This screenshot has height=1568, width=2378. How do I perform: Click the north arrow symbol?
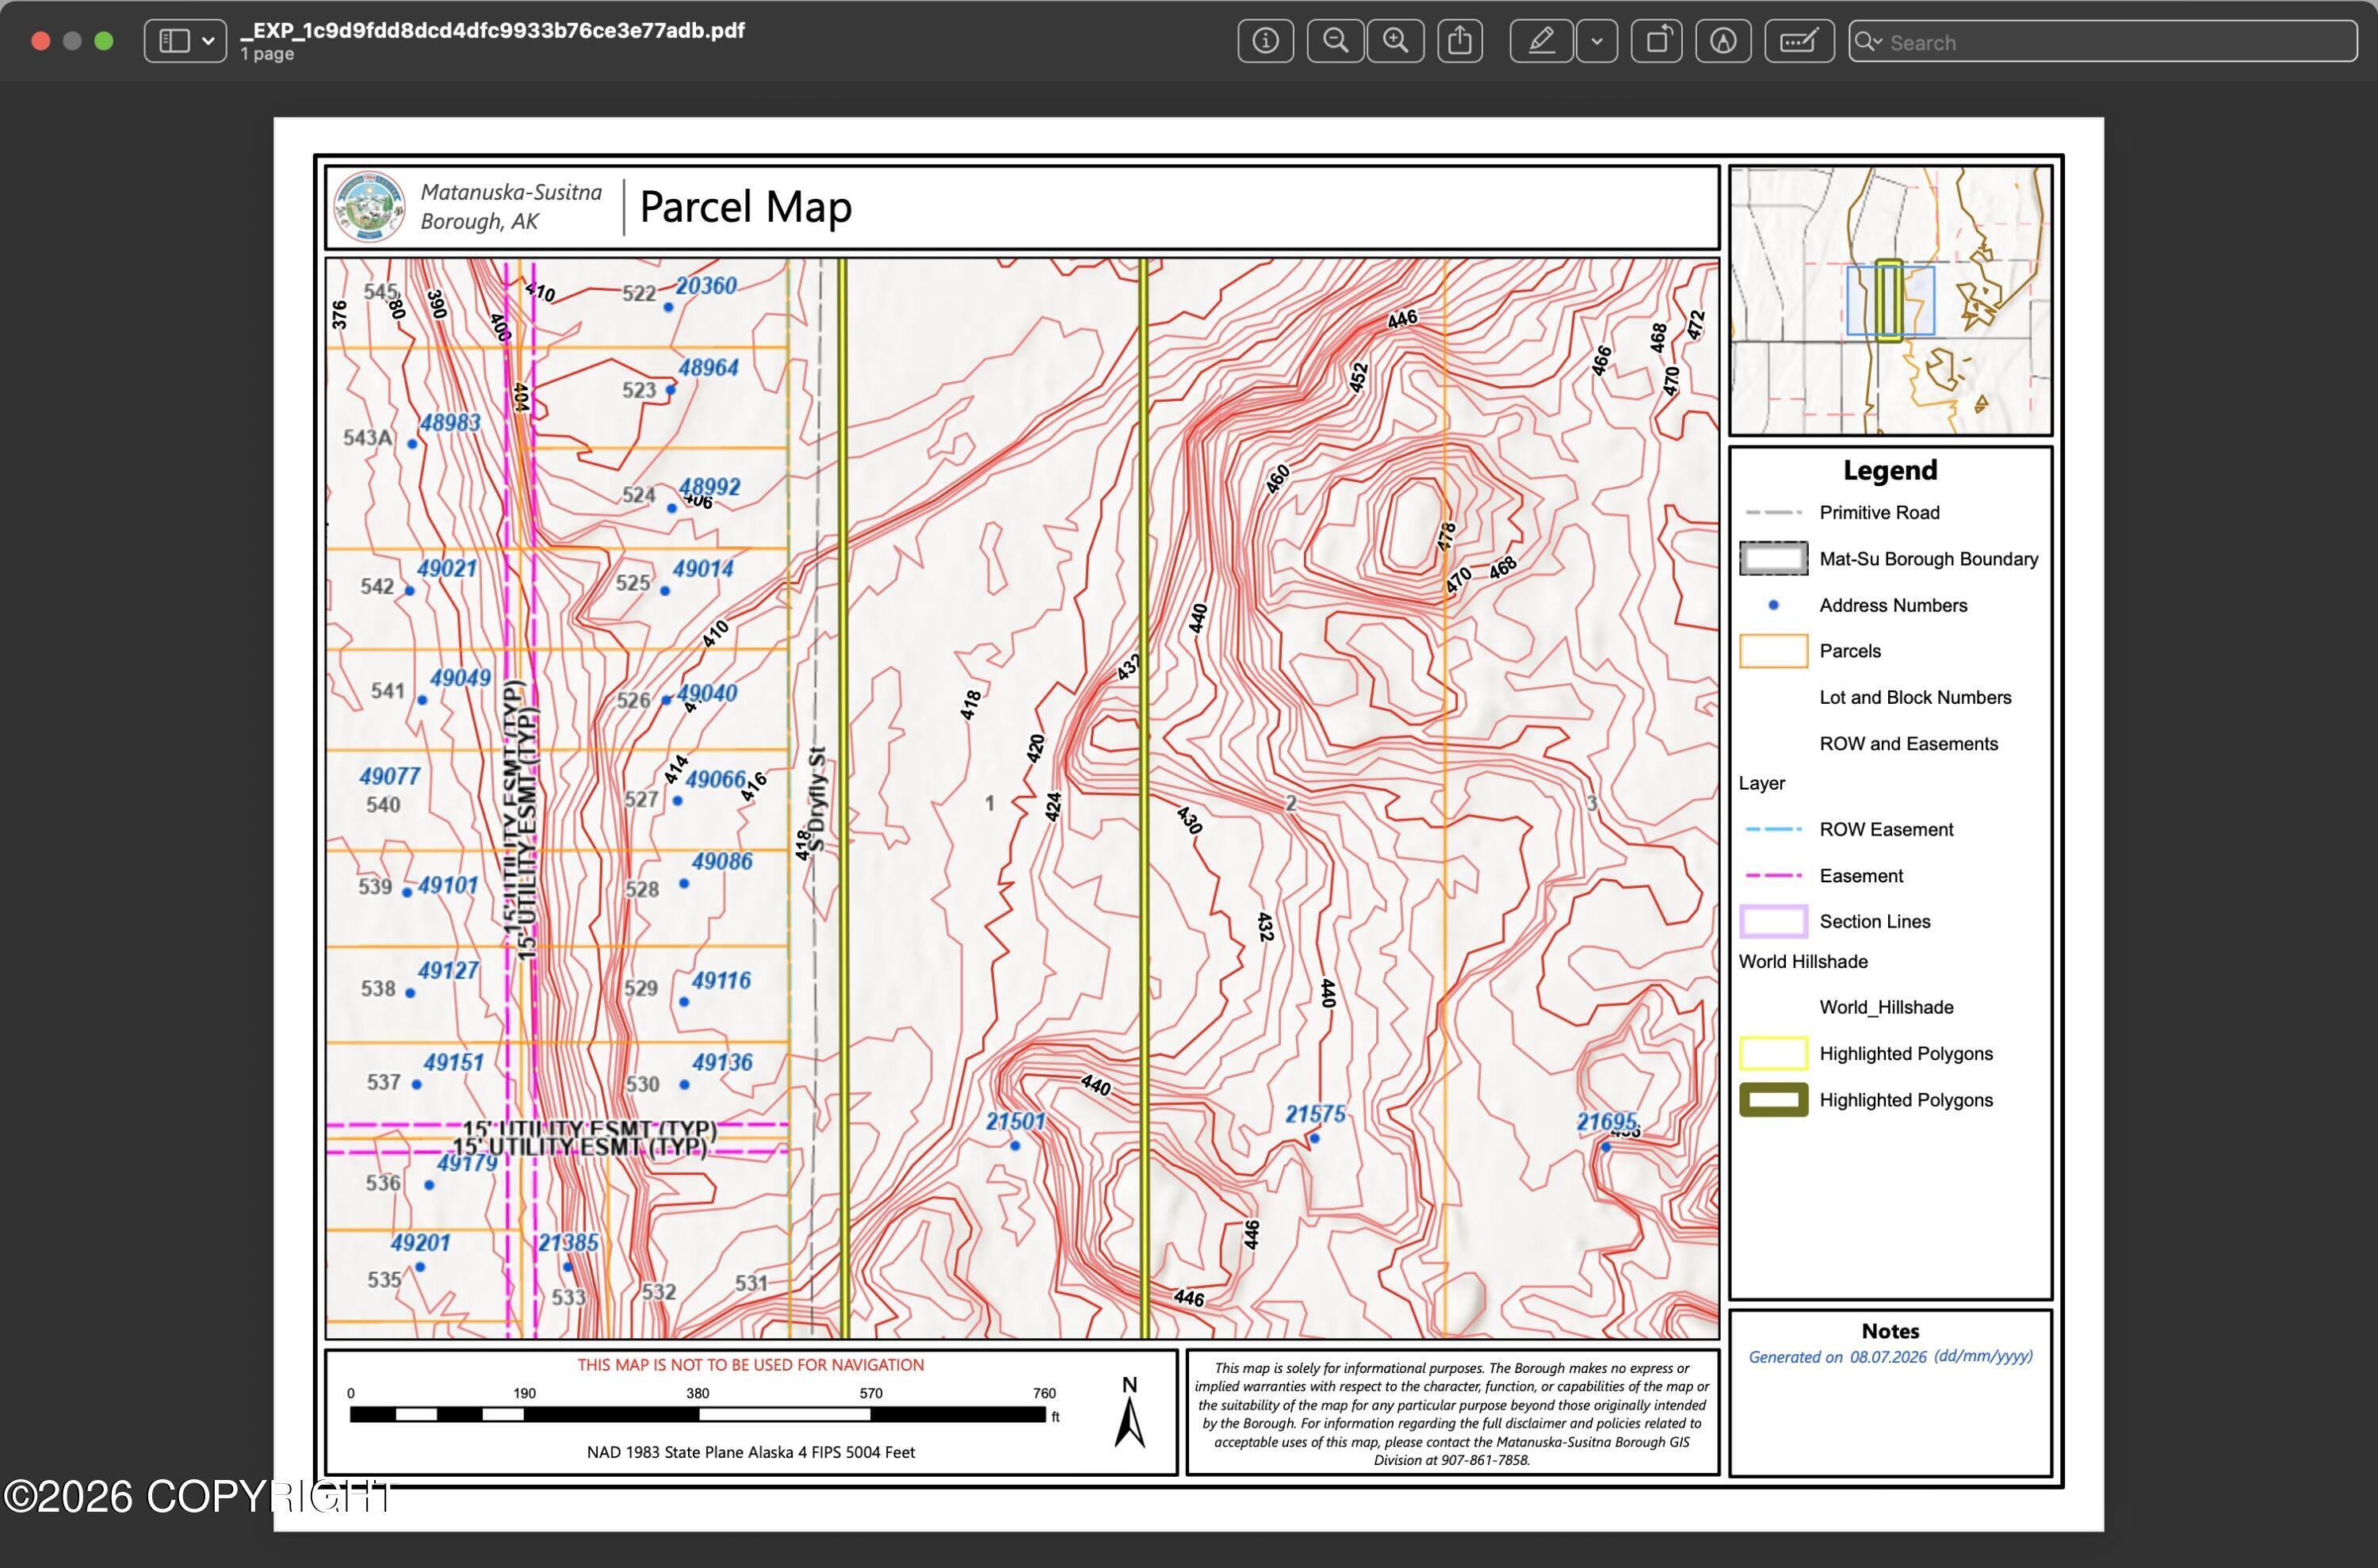point(1130,1412)
